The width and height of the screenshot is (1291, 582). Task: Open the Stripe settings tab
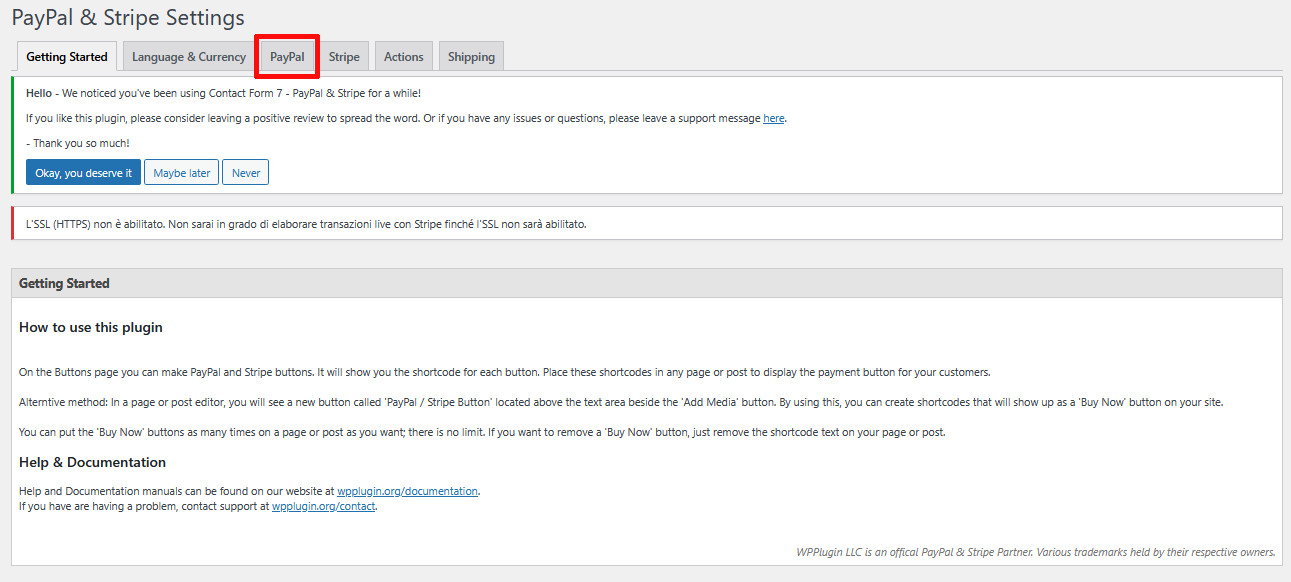pyautogui.click(x=343, y=56)
